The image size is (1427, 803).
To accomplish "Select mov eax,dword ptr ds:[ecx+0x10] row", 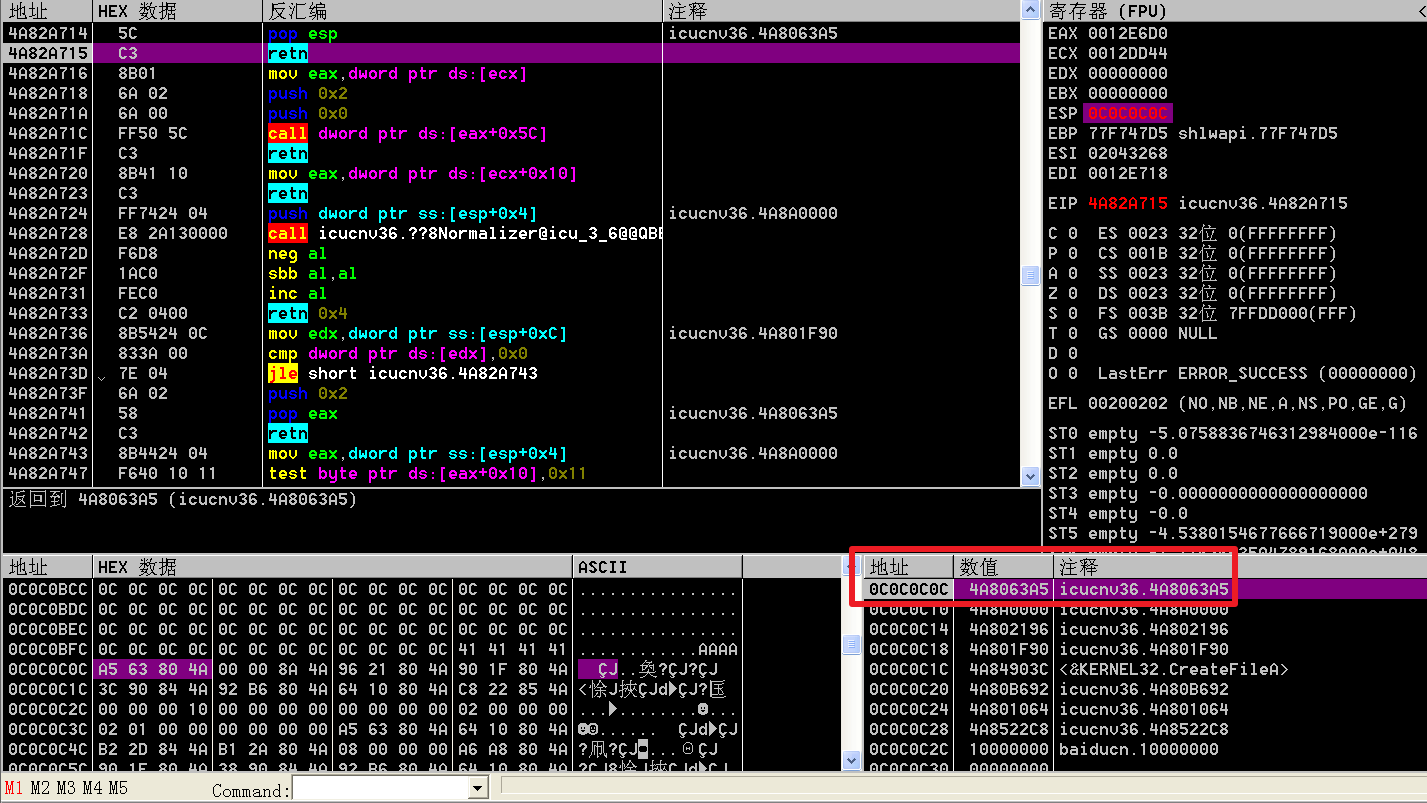I will click(x=511, y=173).
